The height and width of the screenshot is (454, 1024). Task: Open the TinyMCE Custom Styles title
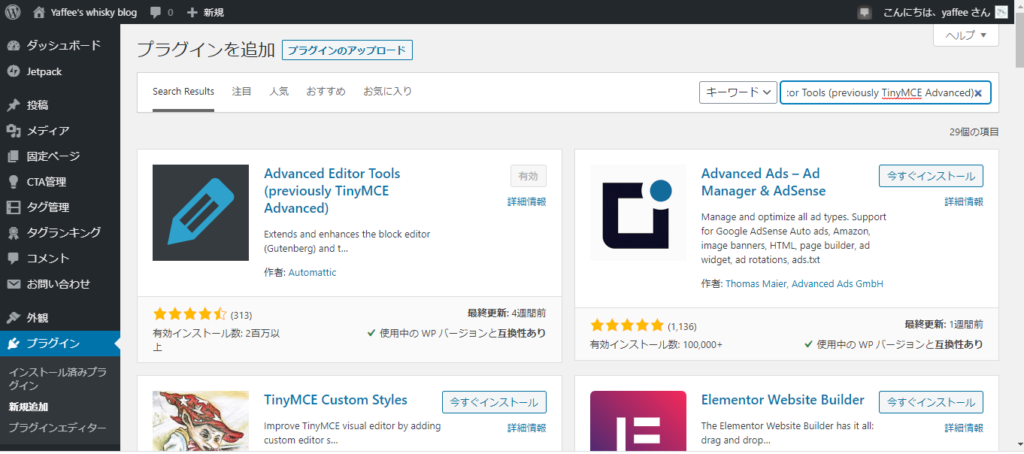(x=336, y=400)
